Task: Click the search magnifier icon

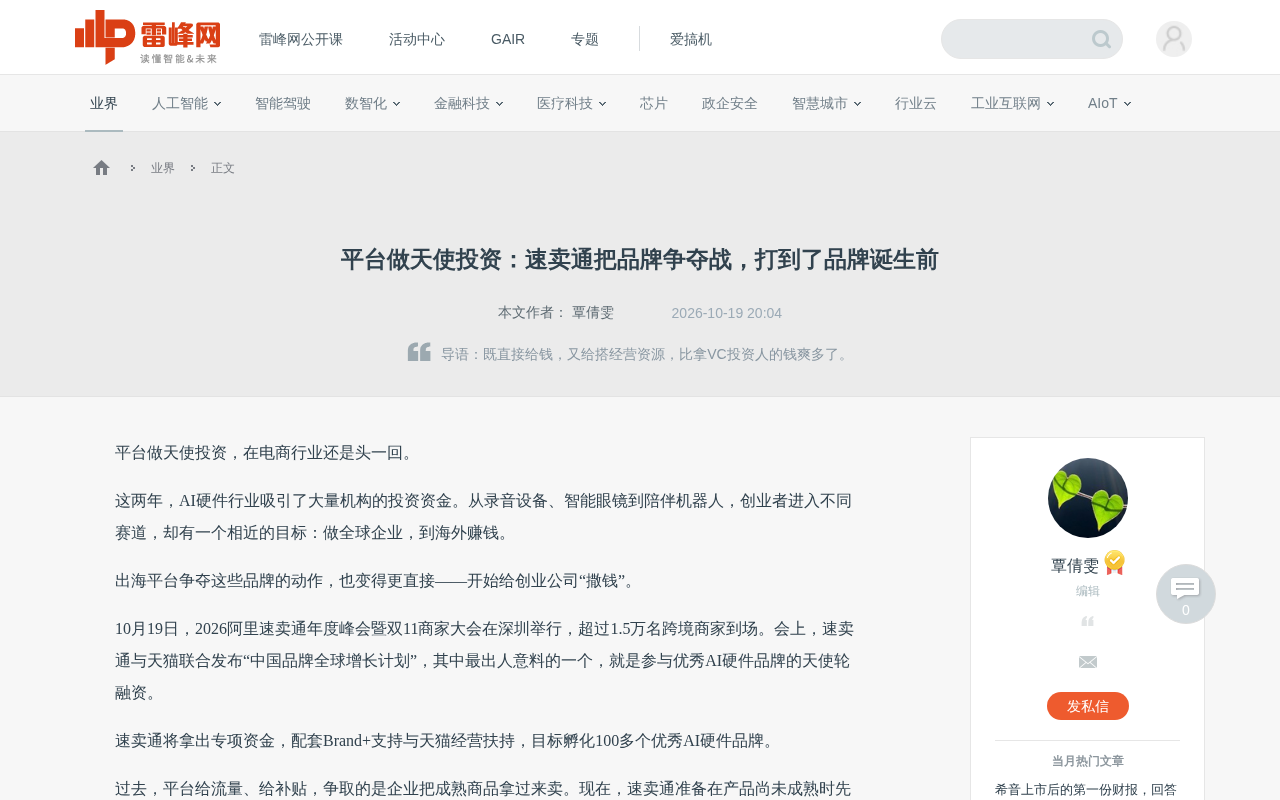Action: [1101, 39]
